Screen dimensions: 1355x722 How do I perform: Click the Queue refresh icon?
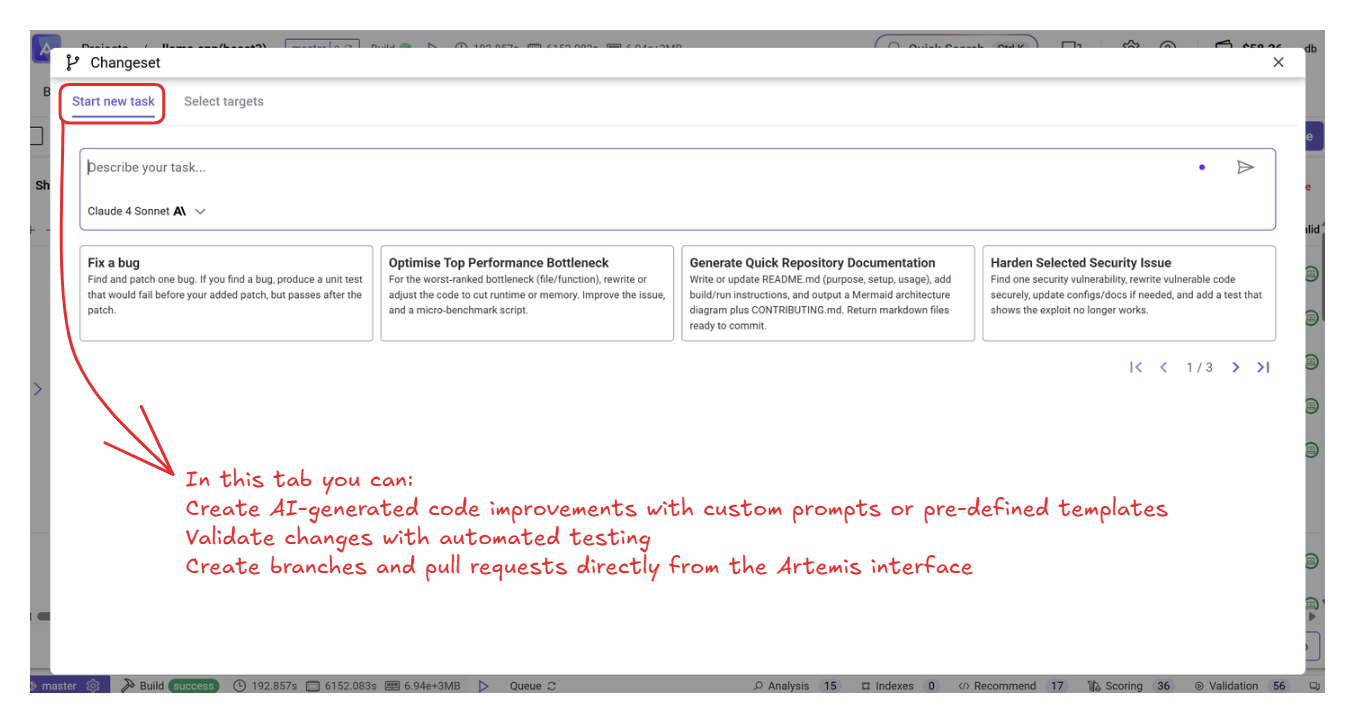point(551,686)
